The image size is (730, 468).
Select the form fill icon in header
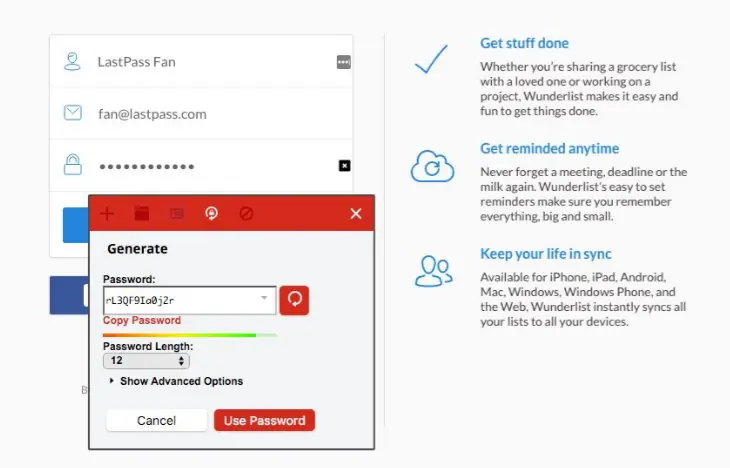(176, 214)
